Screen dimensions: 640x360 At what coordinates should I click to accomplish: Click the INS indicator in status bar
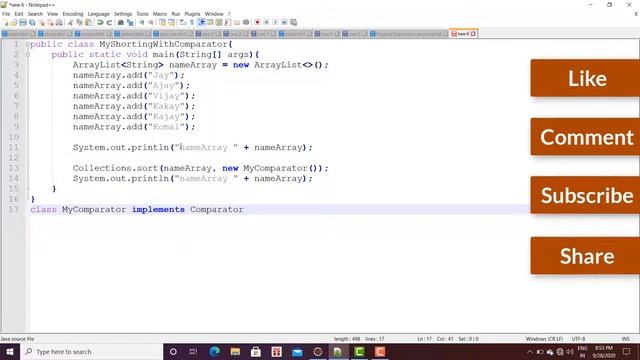[x=625, y=339]
